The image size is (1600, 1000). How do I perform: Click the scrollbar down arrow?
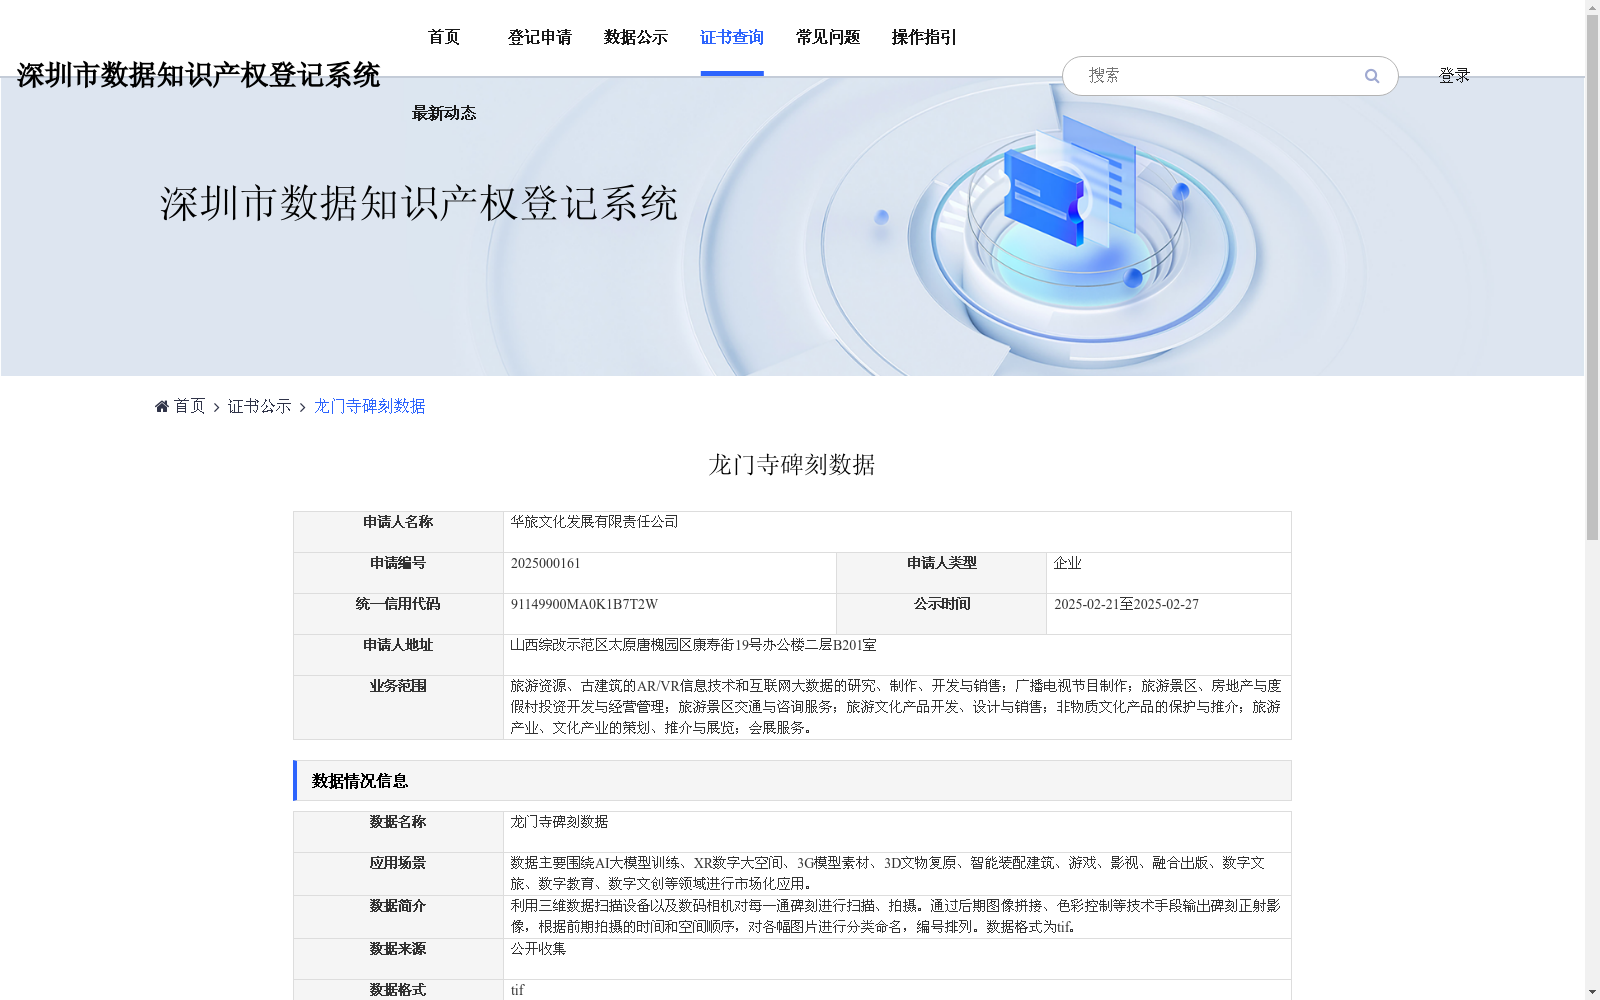1592,992
